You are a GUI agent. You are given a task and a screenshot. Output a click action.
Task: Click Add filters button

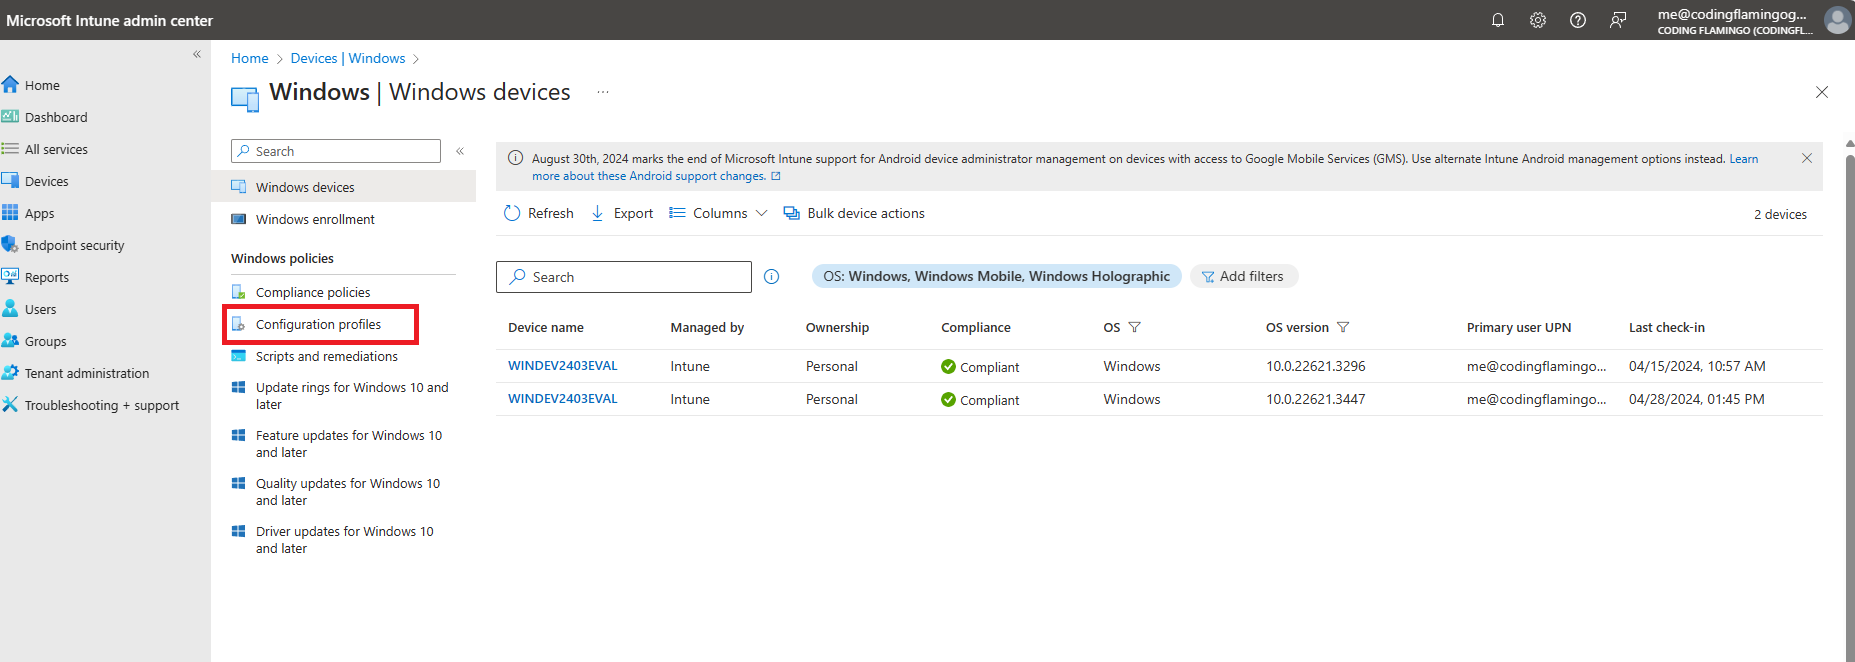click(1243, 276)
